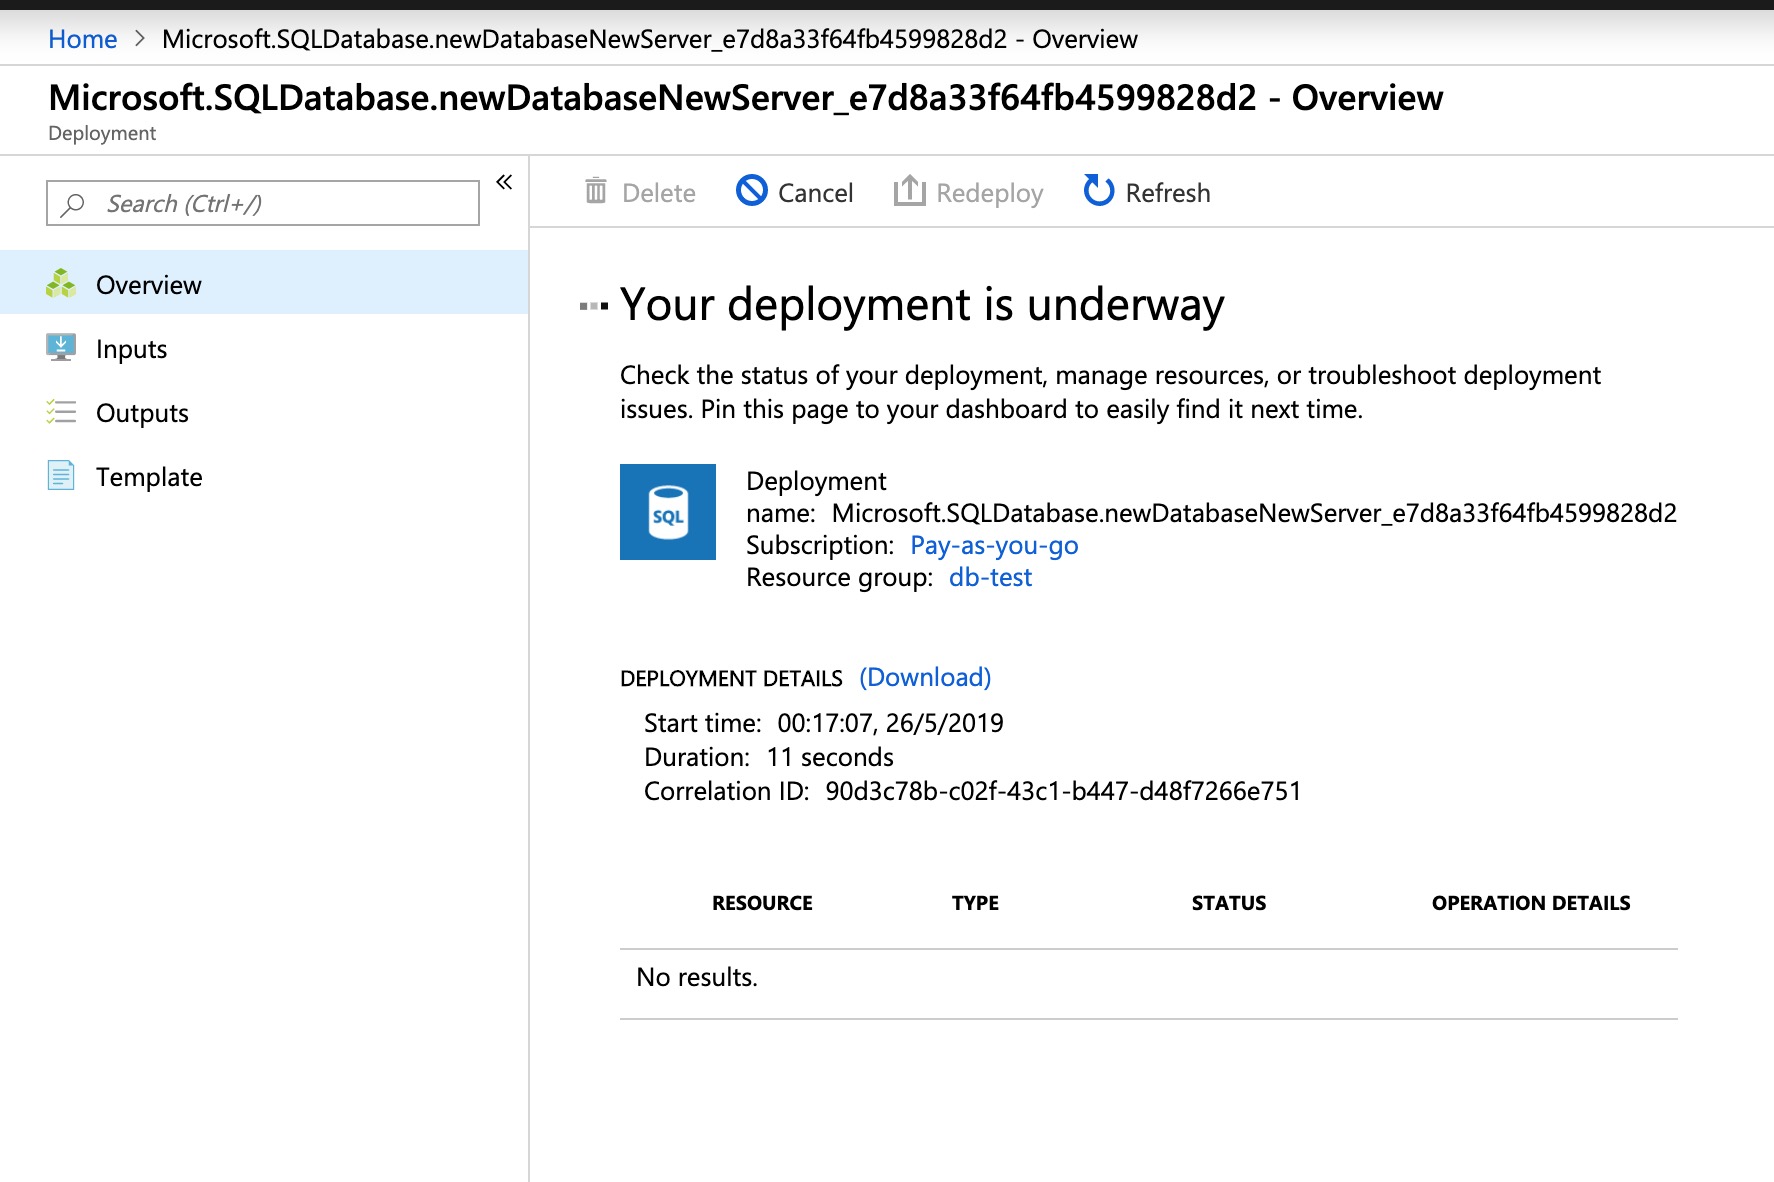This screenshot has height=1182, width=1774.
Task: Download the deployment details
Action: pos(925,677)
